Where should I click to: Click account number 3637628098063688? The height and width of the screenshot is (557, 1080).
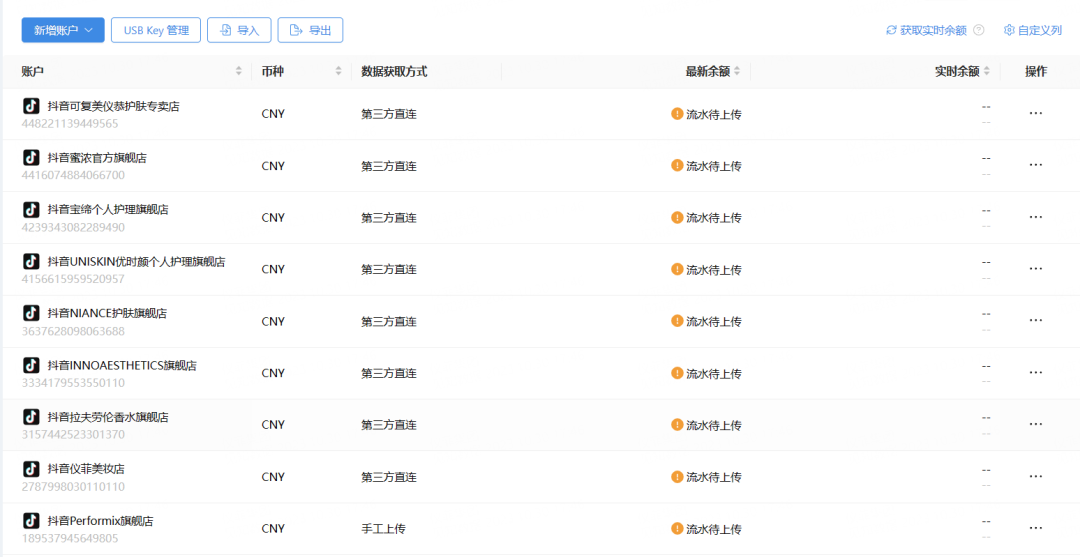74,331
